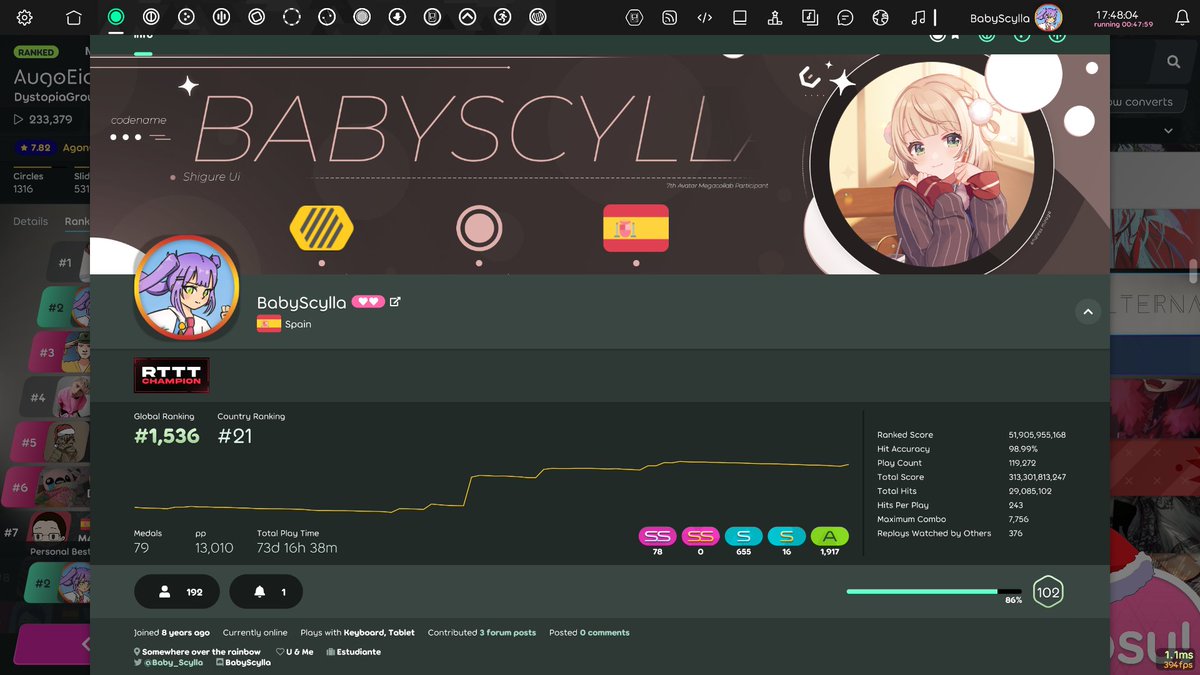Image resolution: width=1200 pixels, height=675 pixels.
Task: Select the striped-circle custom ruleset icon
Action: tap(537, 17)
